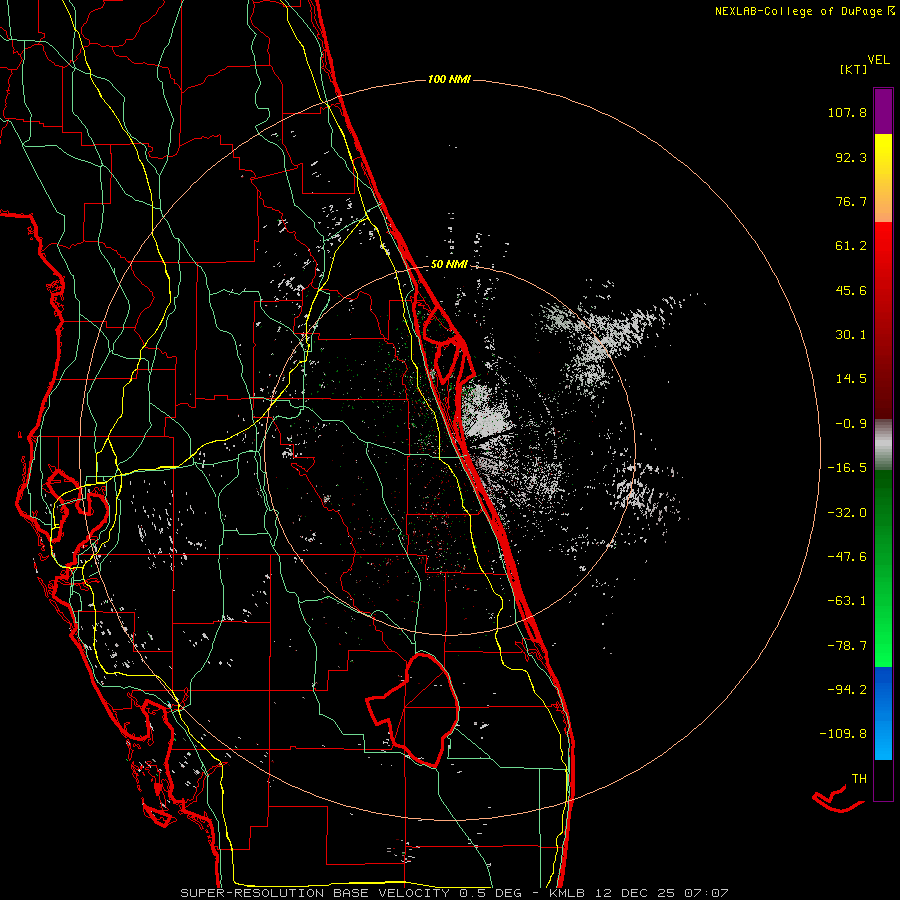Select the -94.2 legend value
Image resolution: width=900 pixels, height=900 pixels.
click(x=847, y=689)
